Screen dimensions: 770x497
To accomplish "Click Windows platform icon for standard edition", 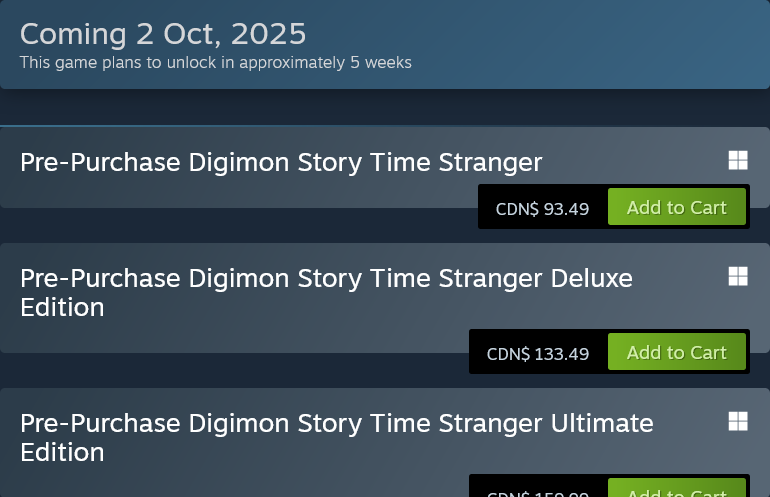I will coord(738,160).
